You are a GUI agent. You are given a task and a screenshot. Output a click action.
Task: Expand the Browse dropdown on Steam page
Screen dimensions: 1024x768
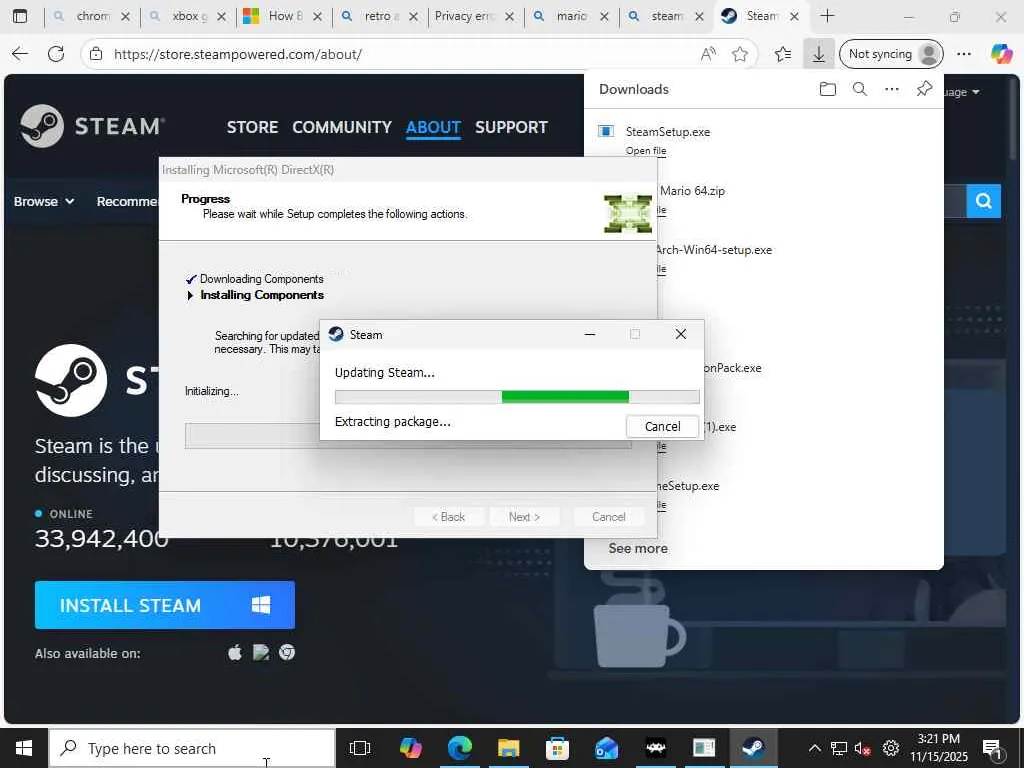click(44, 201)
